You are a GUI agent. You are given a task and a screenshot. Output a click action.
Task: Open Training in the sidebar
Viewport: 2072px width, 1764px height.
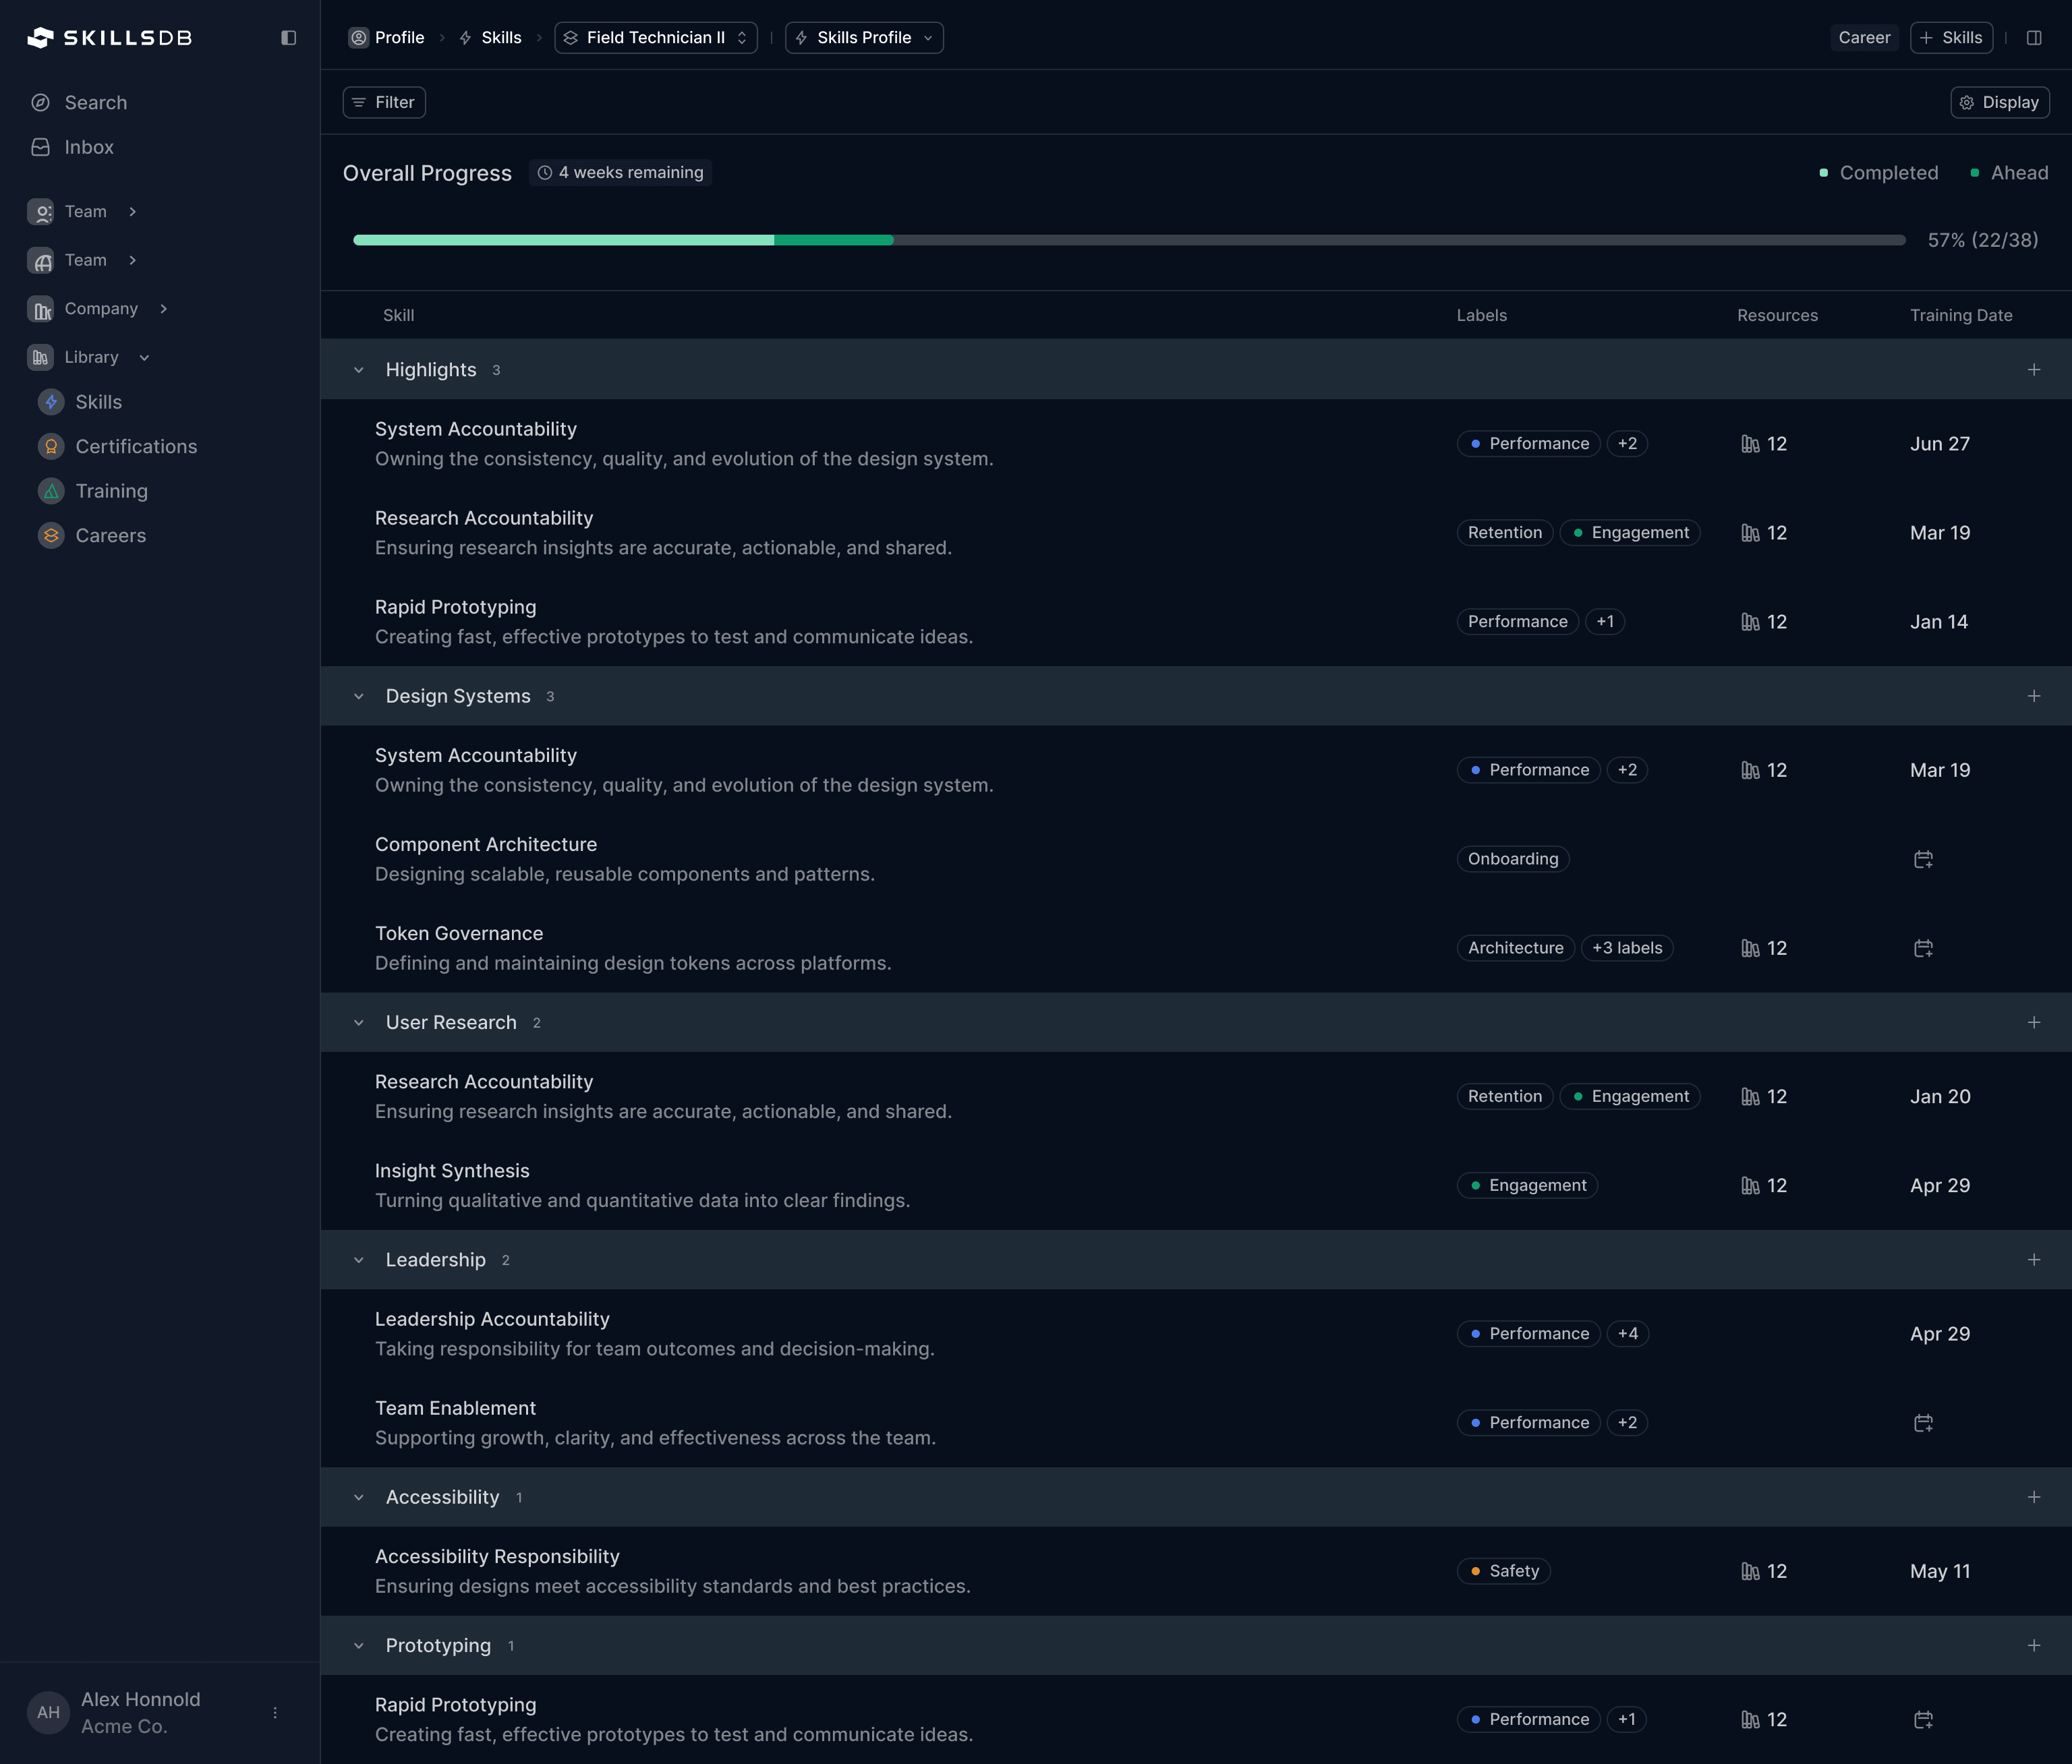pyautogui.click(x=111, y=491)
